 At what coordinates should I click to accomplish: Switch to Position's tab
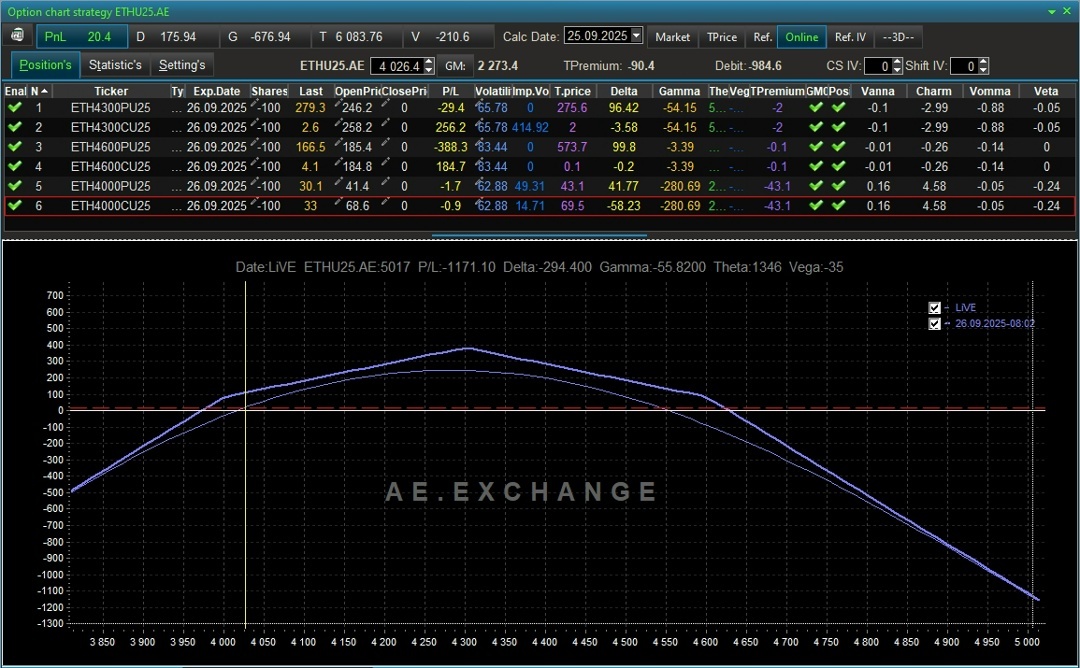point(45,65)
